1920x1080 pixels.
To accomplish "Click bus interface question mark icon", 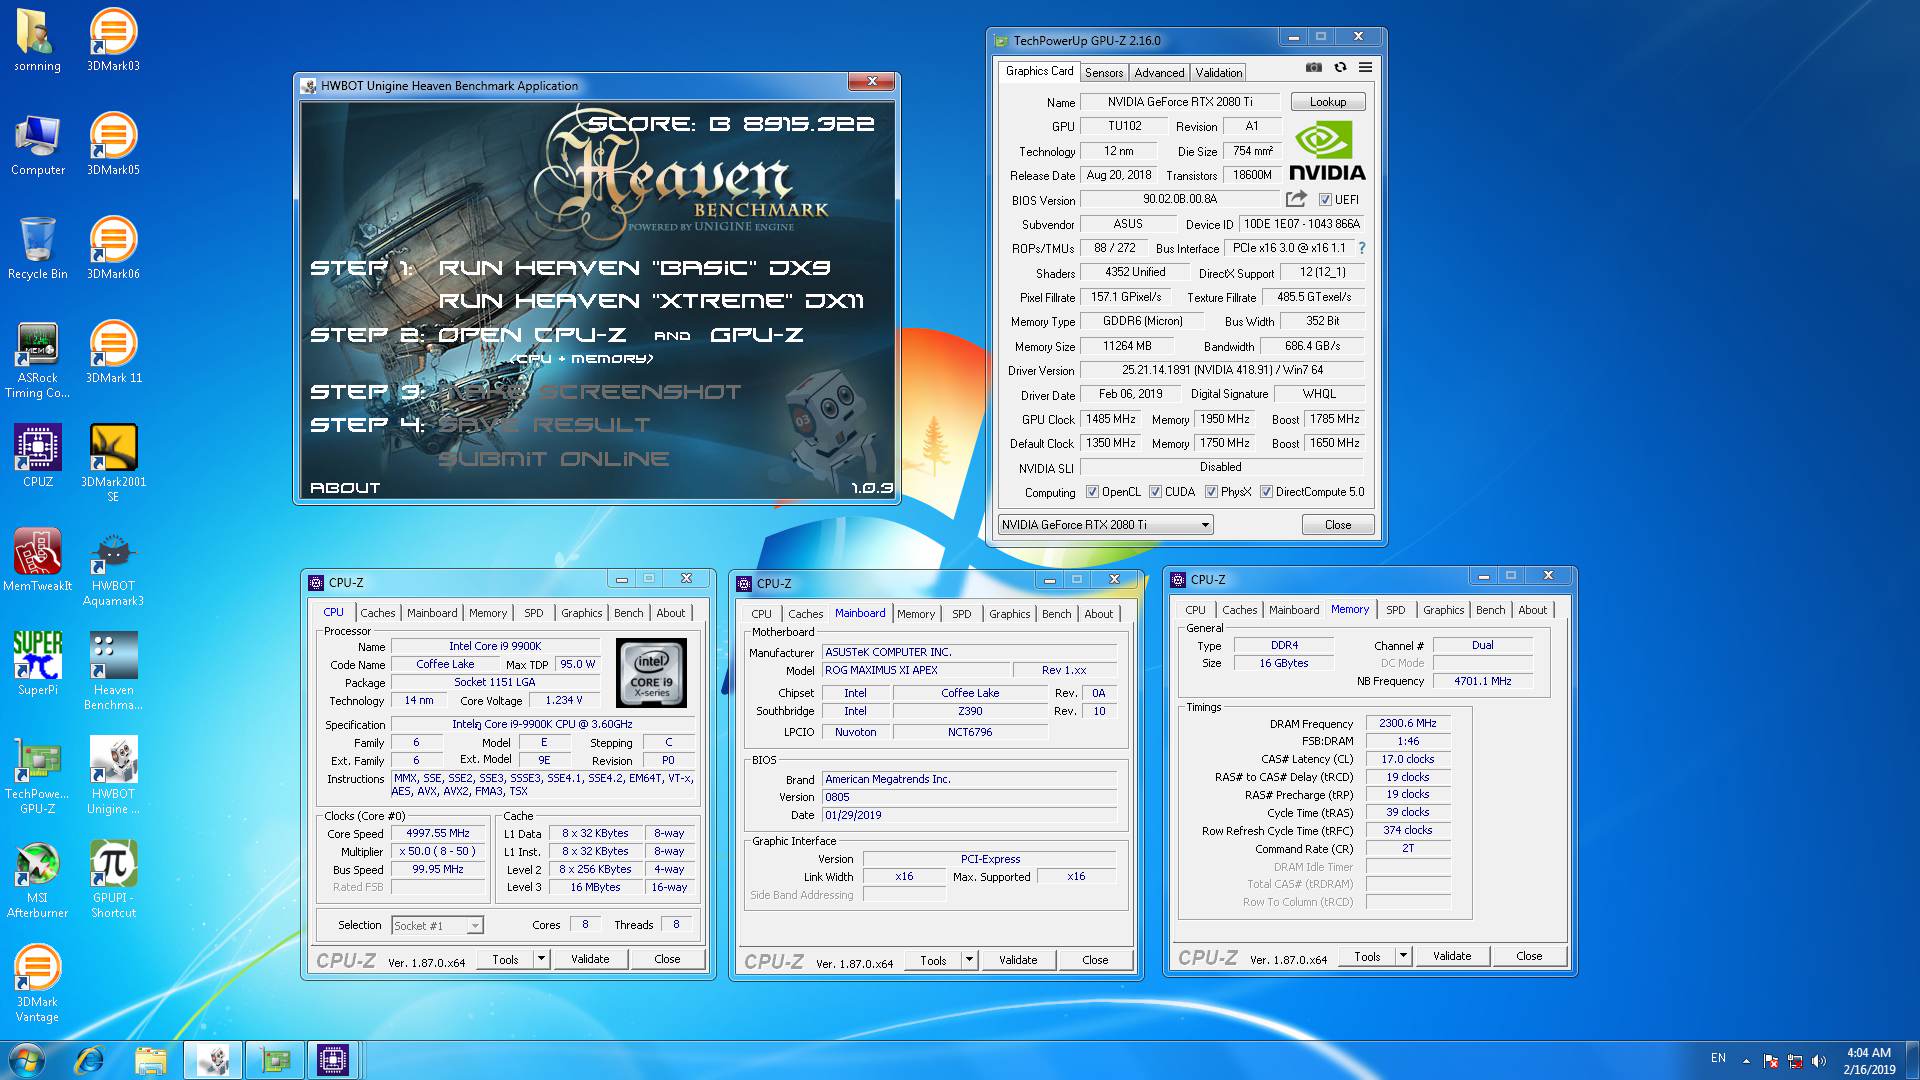I will 1361,248.
